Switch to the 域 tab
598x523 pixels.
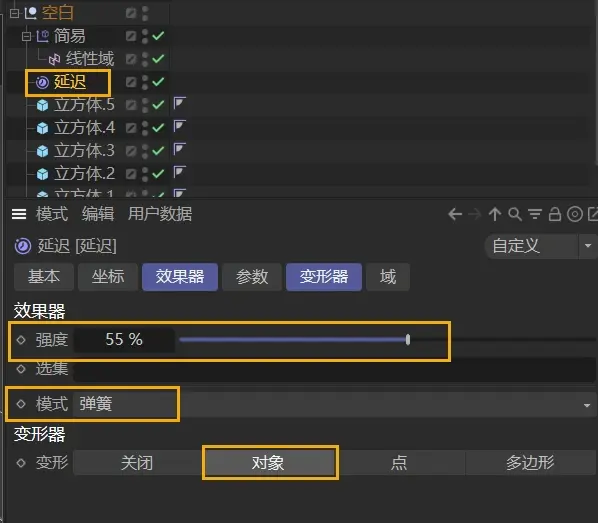388,277
